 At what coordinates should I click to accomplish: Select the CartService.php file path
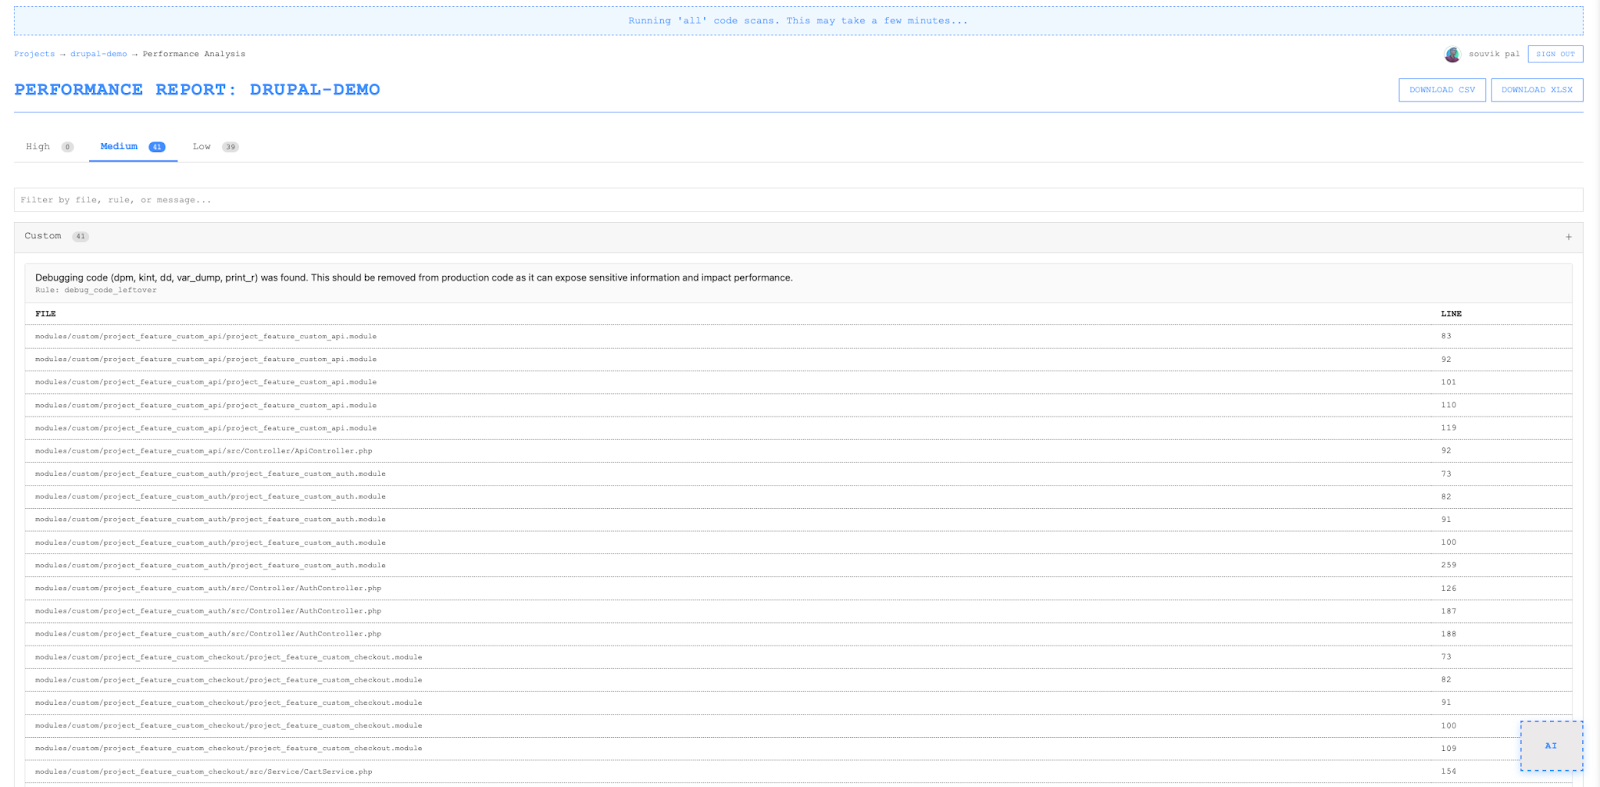tap(204, 772)
